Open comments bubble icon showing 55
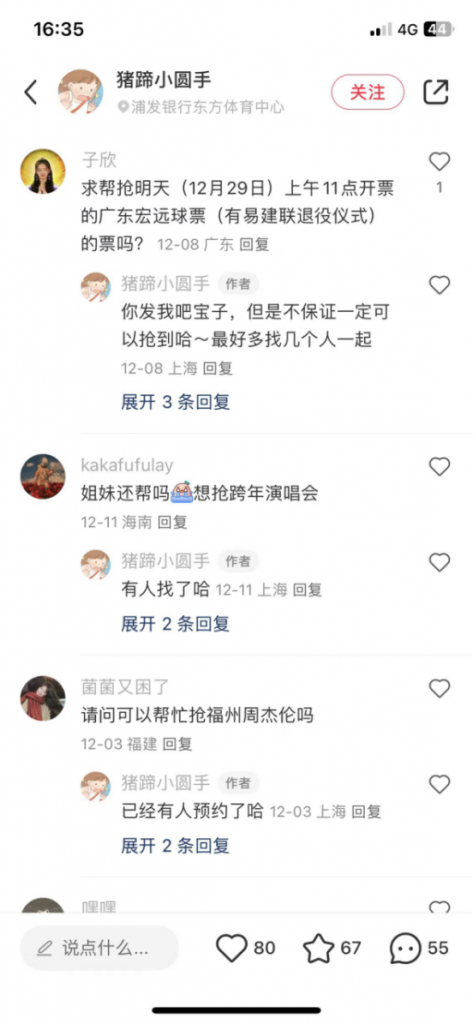Viewport: 473px width, 1024px height. 406,948
